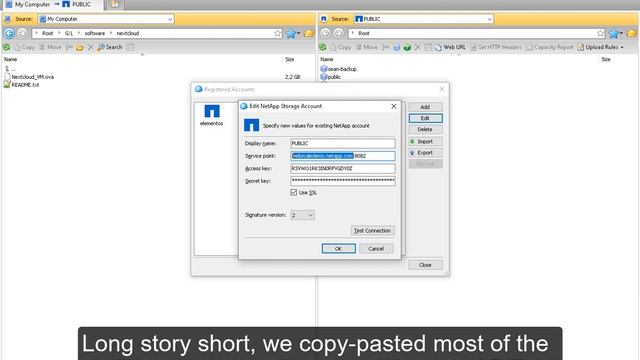Open a new tab with the tab icon
Image resolution: width=640 pixels, height=360 pixels.
[x=115, y=4]
